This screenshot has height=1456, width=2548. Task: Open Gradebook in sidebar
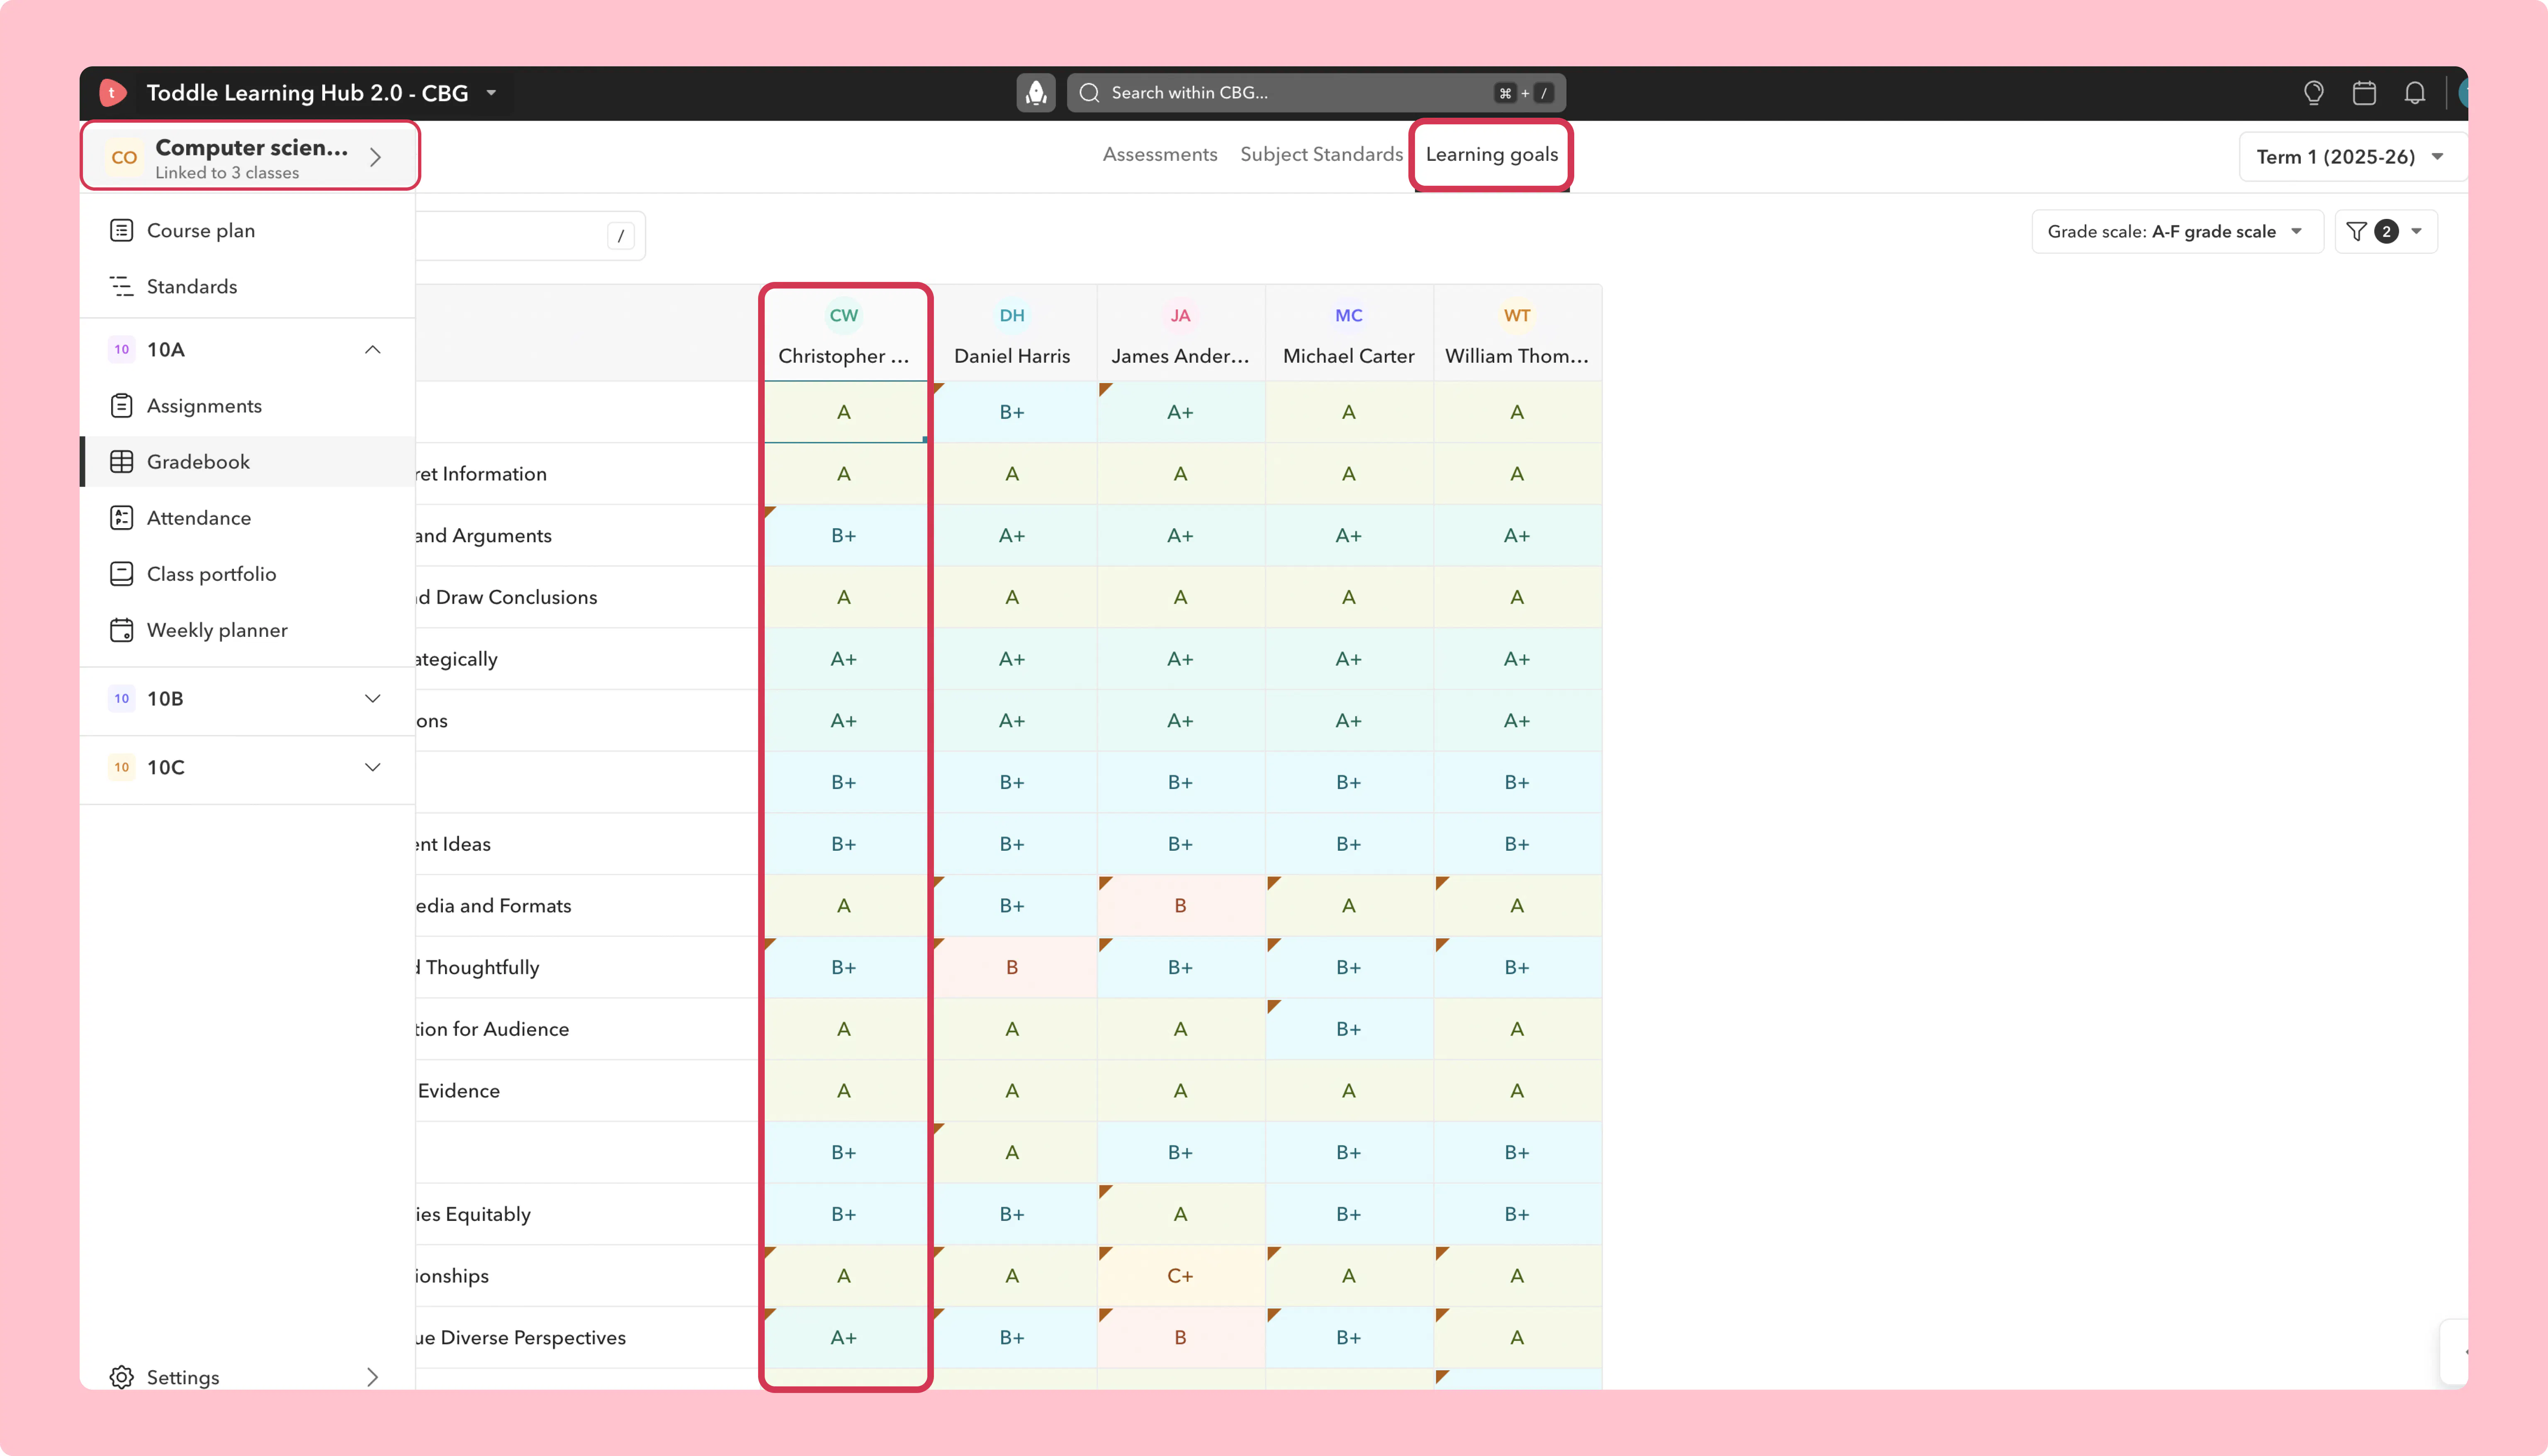click(x=248, y=462)
